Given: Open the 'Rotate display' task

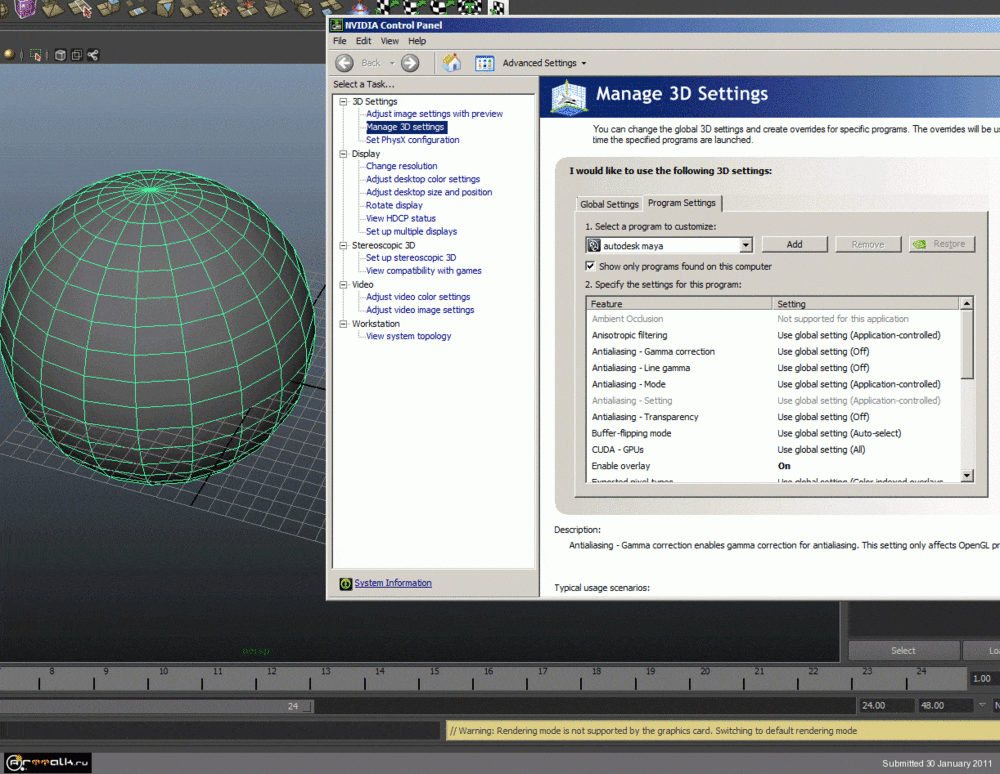Looking at the screenshot, I should (x=394, y=205).
